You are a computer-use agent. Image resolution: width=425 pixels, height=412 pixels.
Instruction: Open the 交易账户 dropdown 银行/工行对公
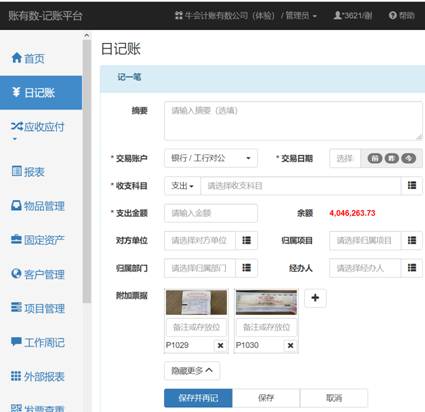(x=211, y=158)
